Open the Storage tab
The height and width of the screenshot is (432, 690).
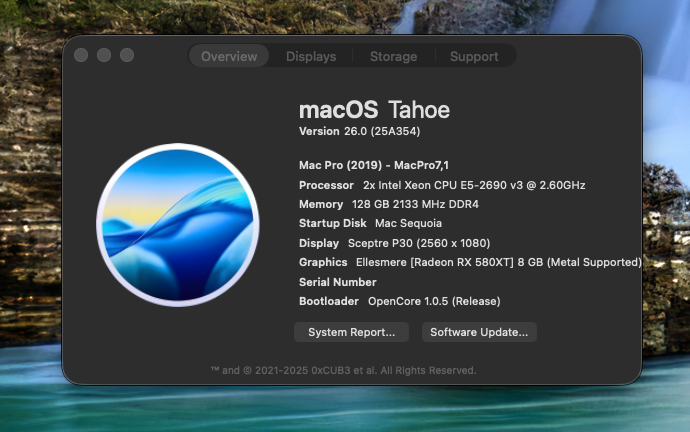click(393, 56)
